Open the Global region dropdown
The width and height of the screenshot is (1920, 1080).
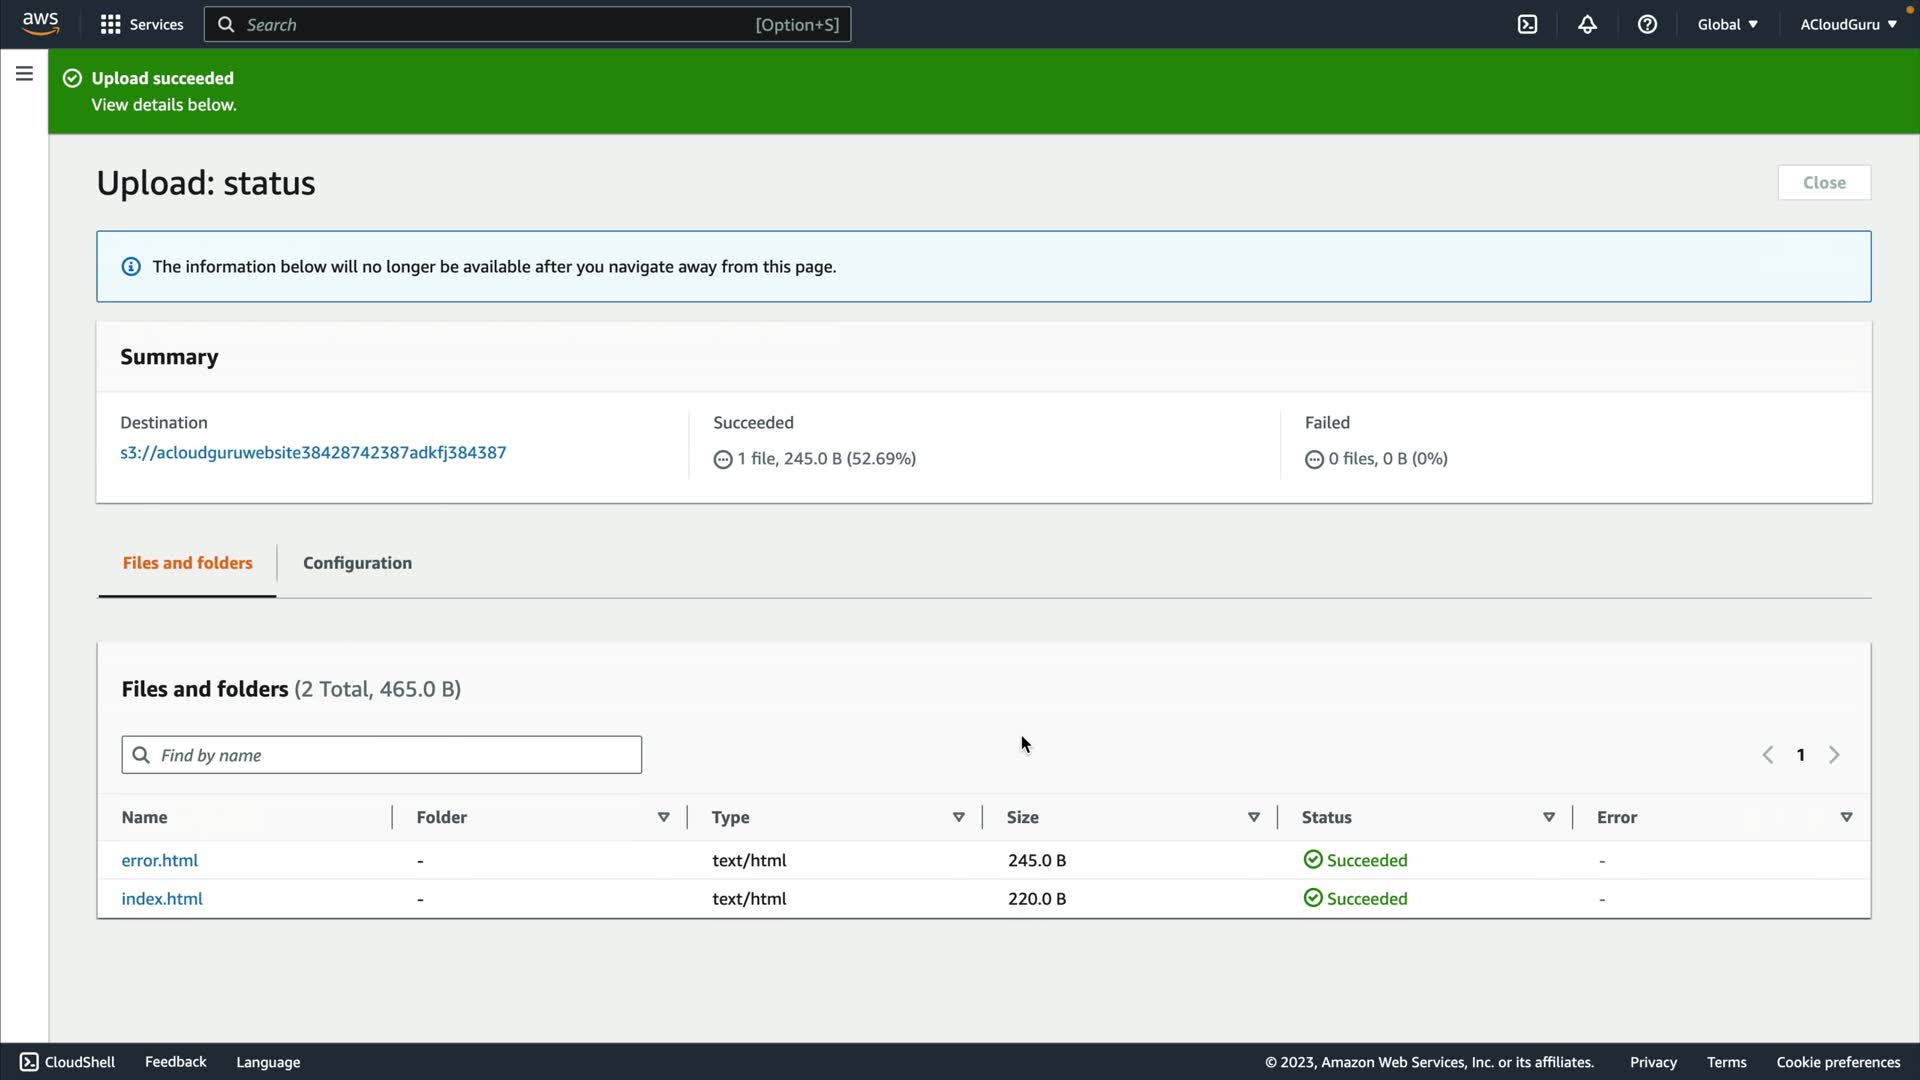pyautogui.click(x=1727, y=24)
